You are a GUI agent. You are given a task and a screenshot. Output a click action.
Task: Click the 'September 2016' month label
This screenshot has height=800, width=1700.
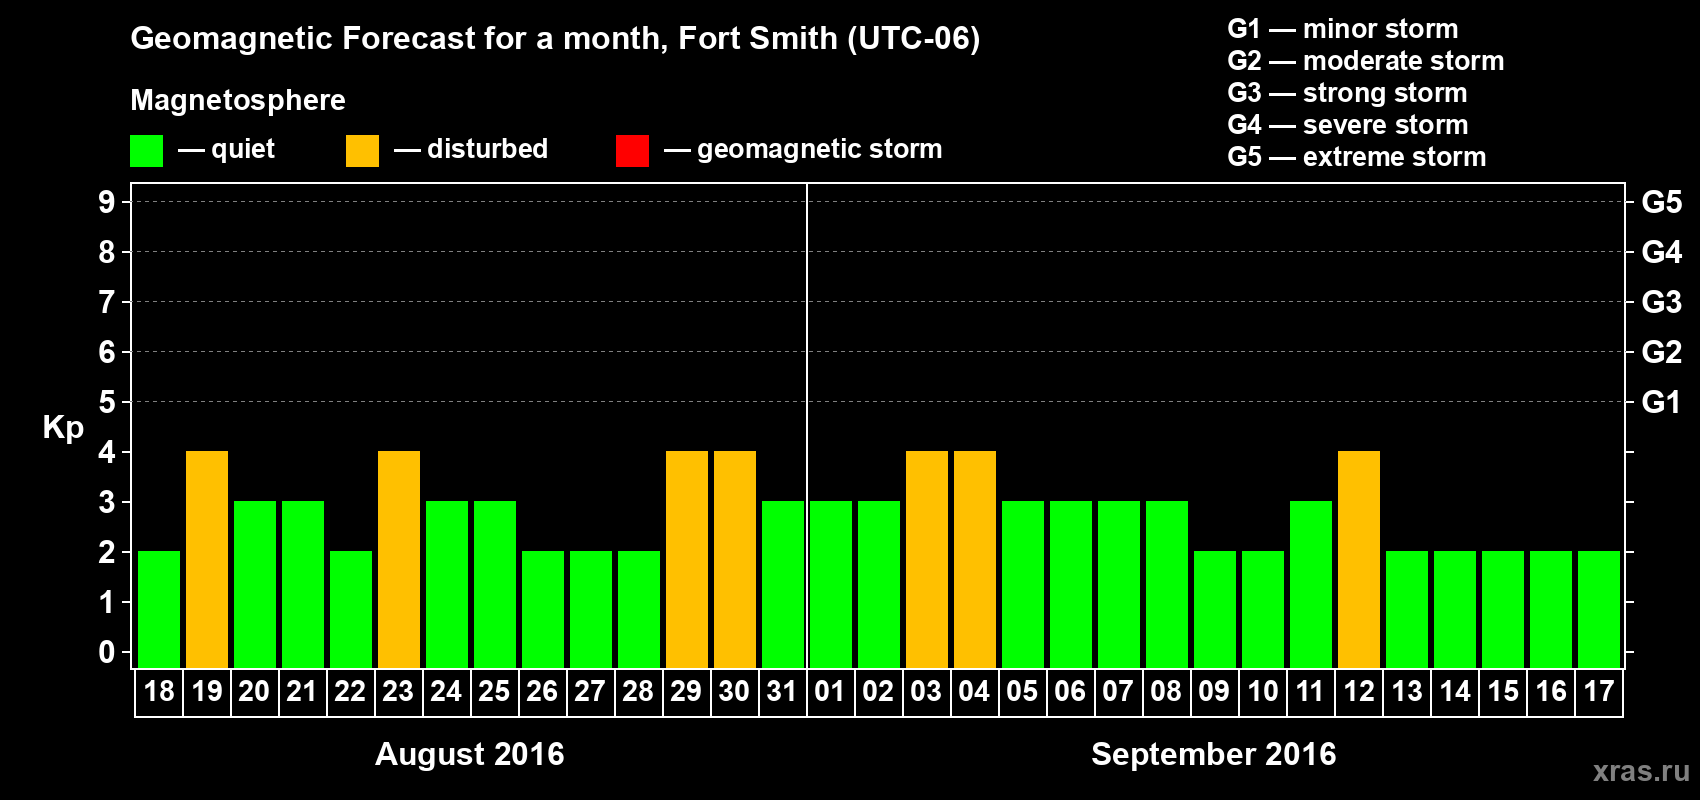[x=1214, y=754]
